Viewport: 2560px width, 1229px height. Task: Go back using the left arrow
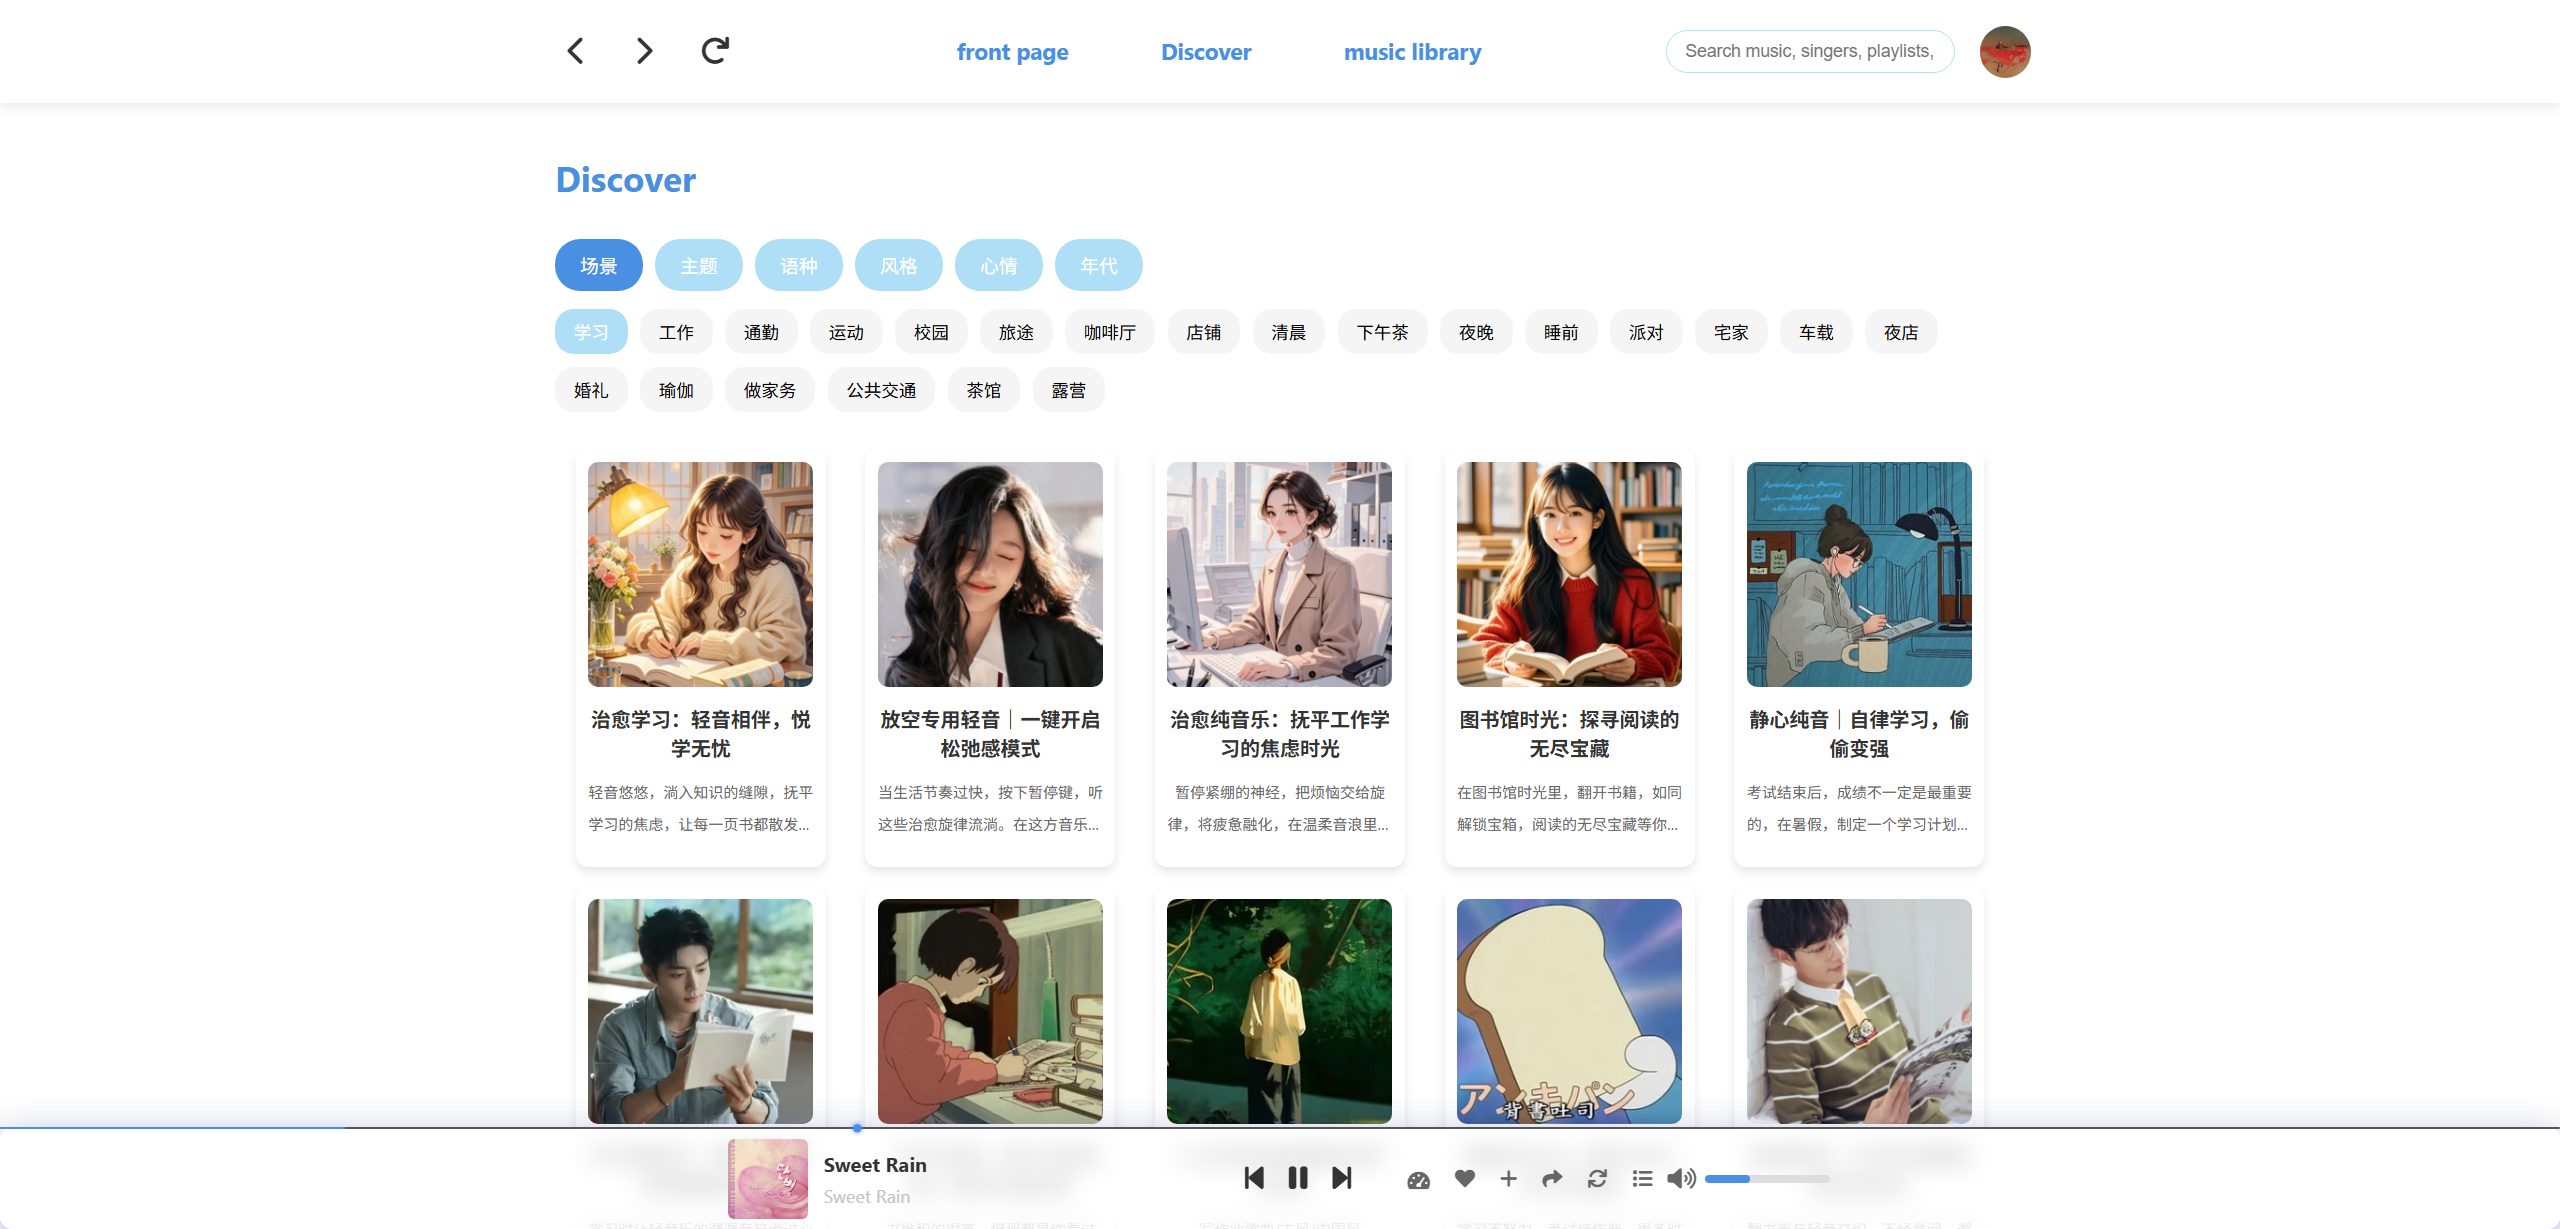coord(575,51)
